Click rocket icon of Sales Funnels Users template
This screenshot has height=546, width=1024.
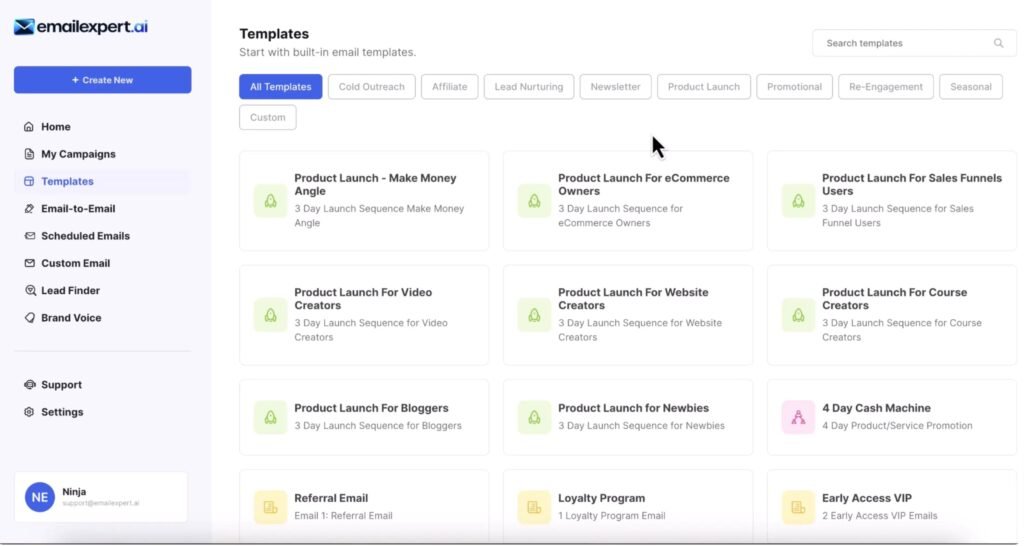(x=798, y=201)
